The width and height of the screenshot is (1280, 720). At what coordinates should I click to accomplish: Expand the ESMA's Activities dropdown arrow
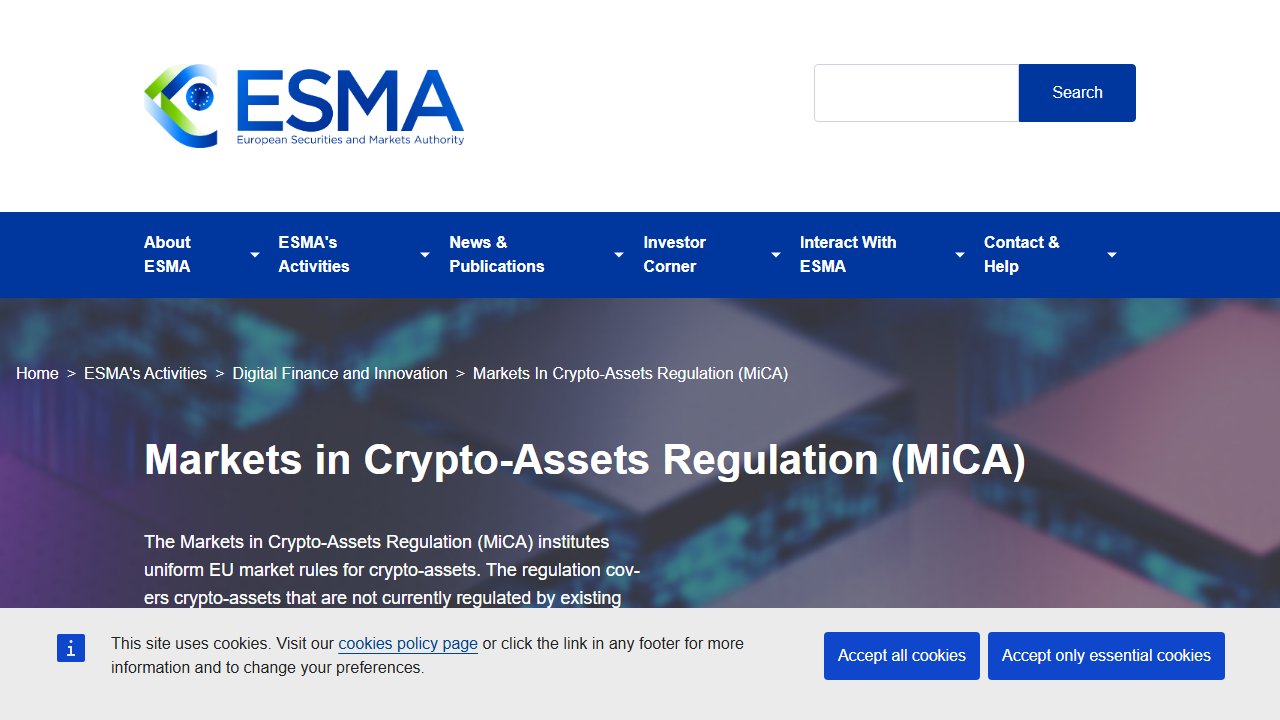pos(425,255)
